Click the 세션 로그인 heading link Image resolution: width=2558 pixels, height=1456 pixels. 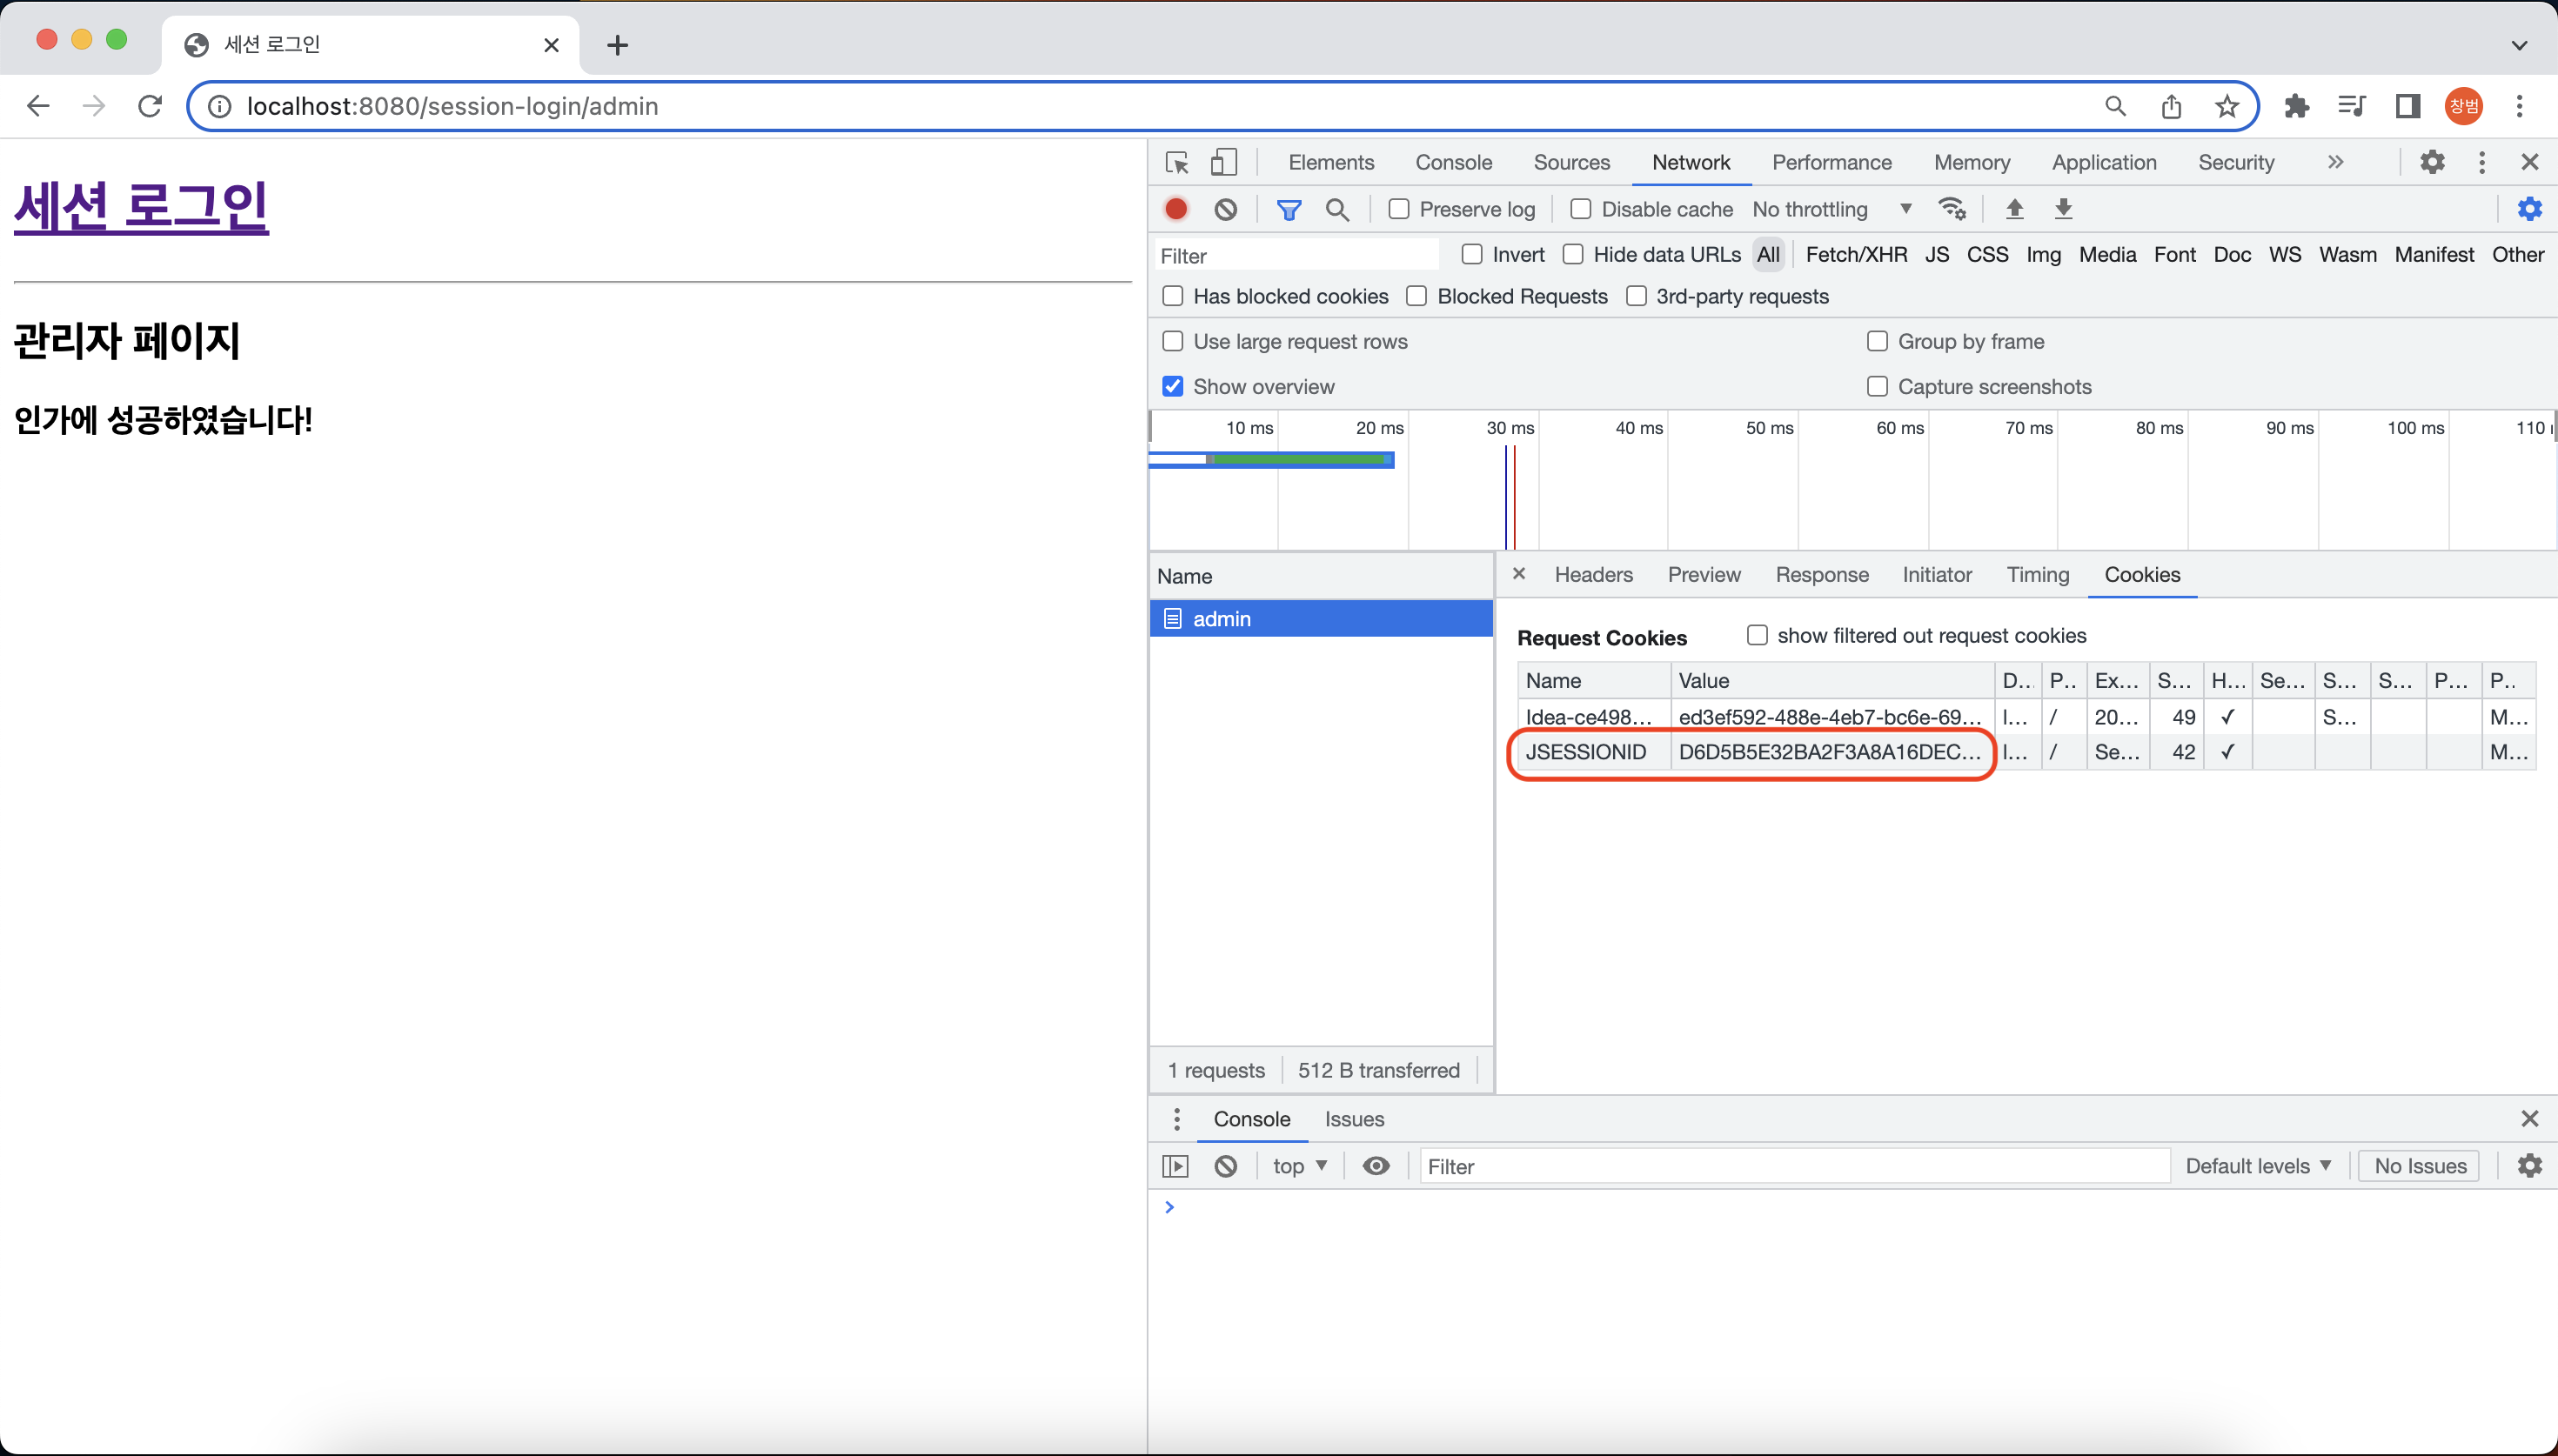point(141,206)
